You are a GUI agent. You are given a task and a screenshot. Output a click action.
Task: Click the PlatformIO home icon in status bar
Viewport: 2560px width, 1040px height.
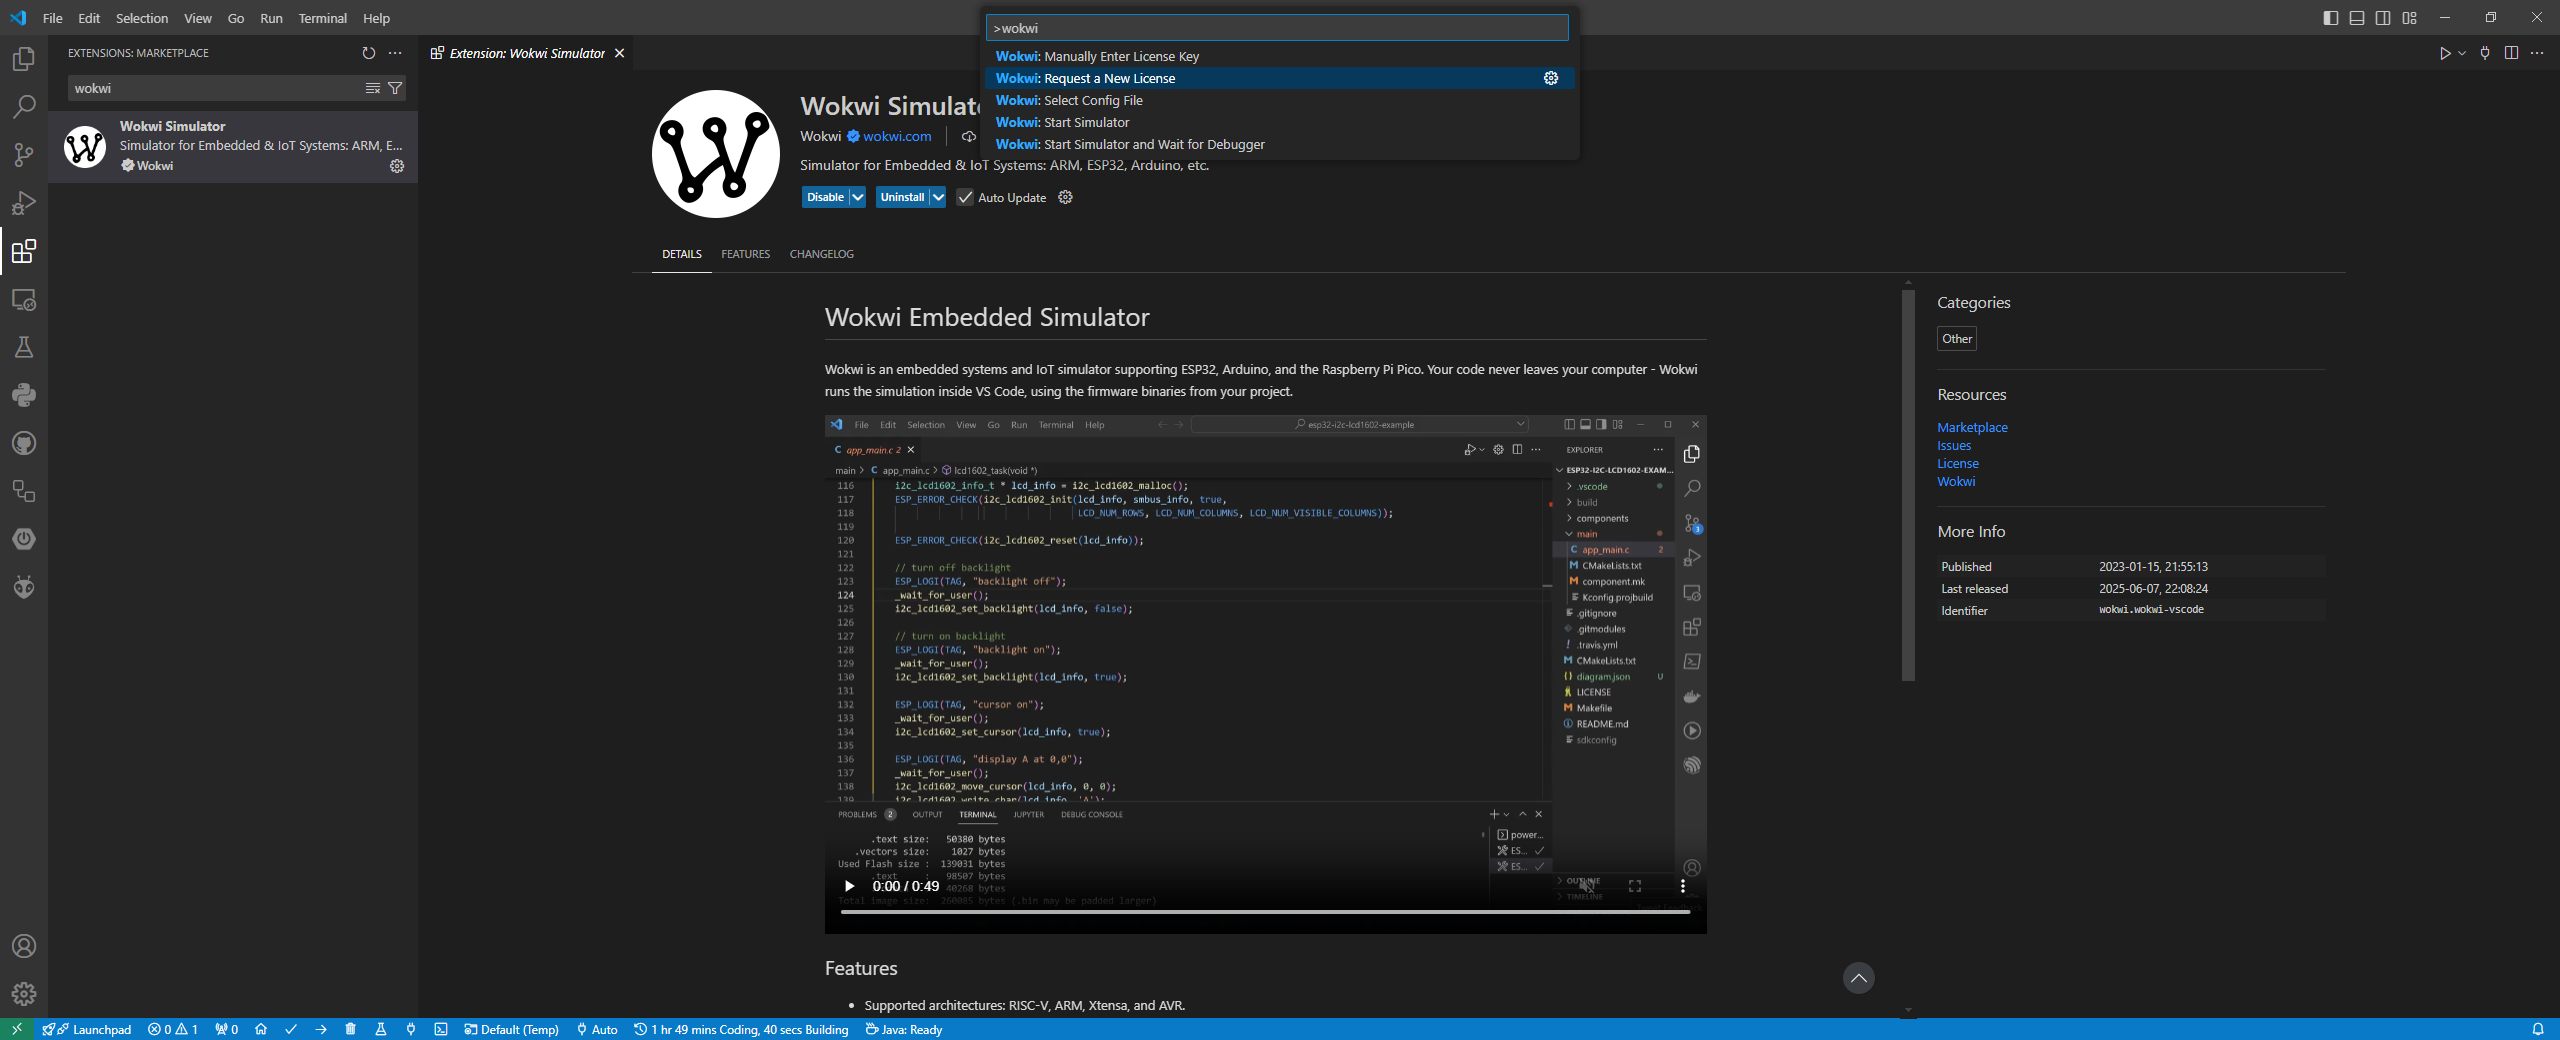coord(261,1029)
